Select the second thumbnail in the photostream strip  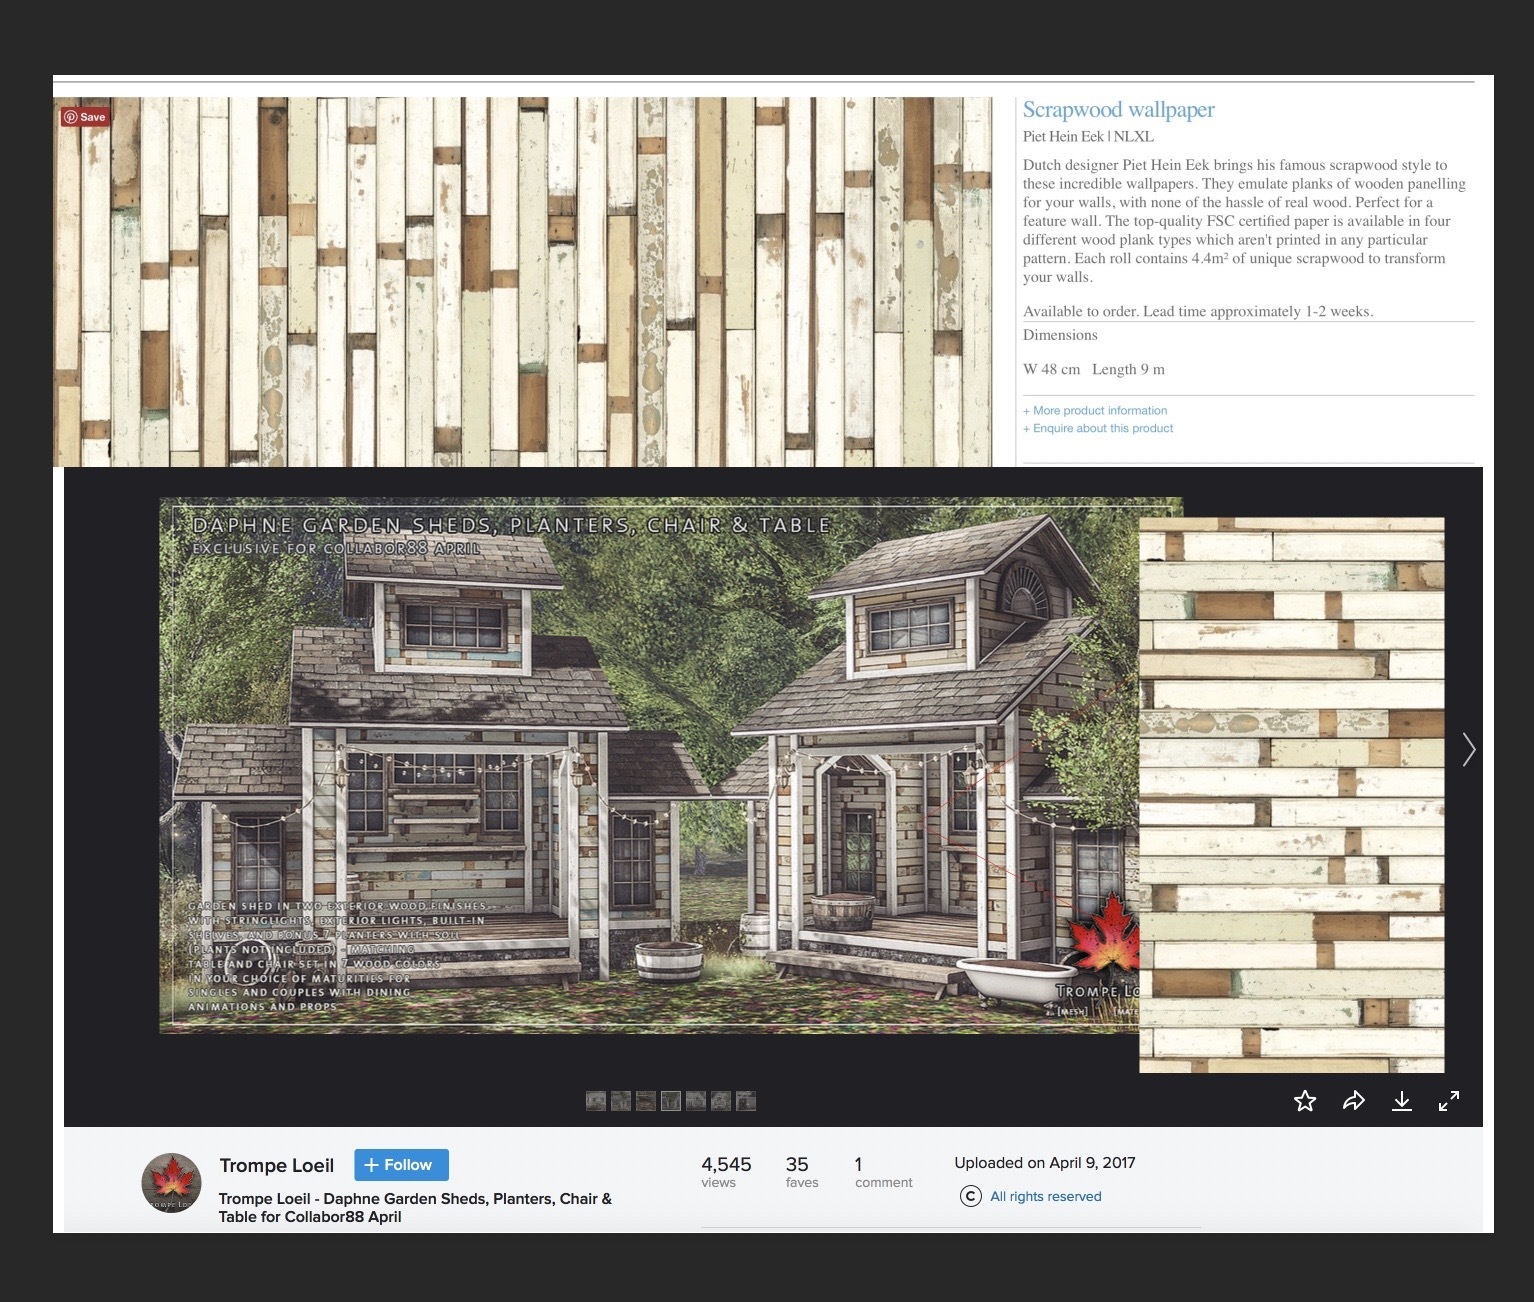coord(621,1101)
